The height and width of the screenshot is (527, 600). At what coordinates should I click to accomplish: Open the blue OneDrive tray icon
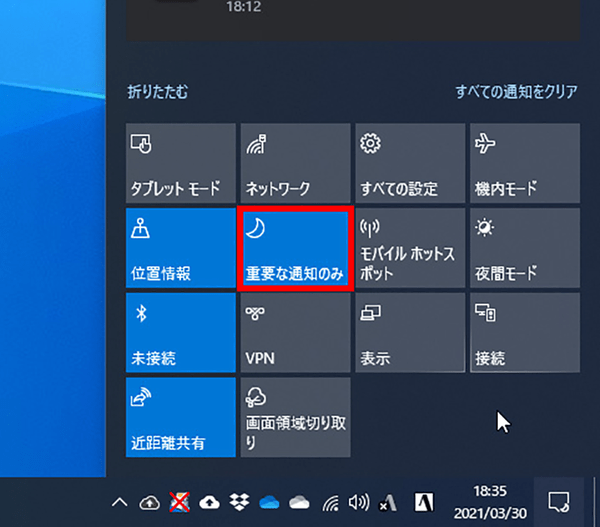pos(269,503)
